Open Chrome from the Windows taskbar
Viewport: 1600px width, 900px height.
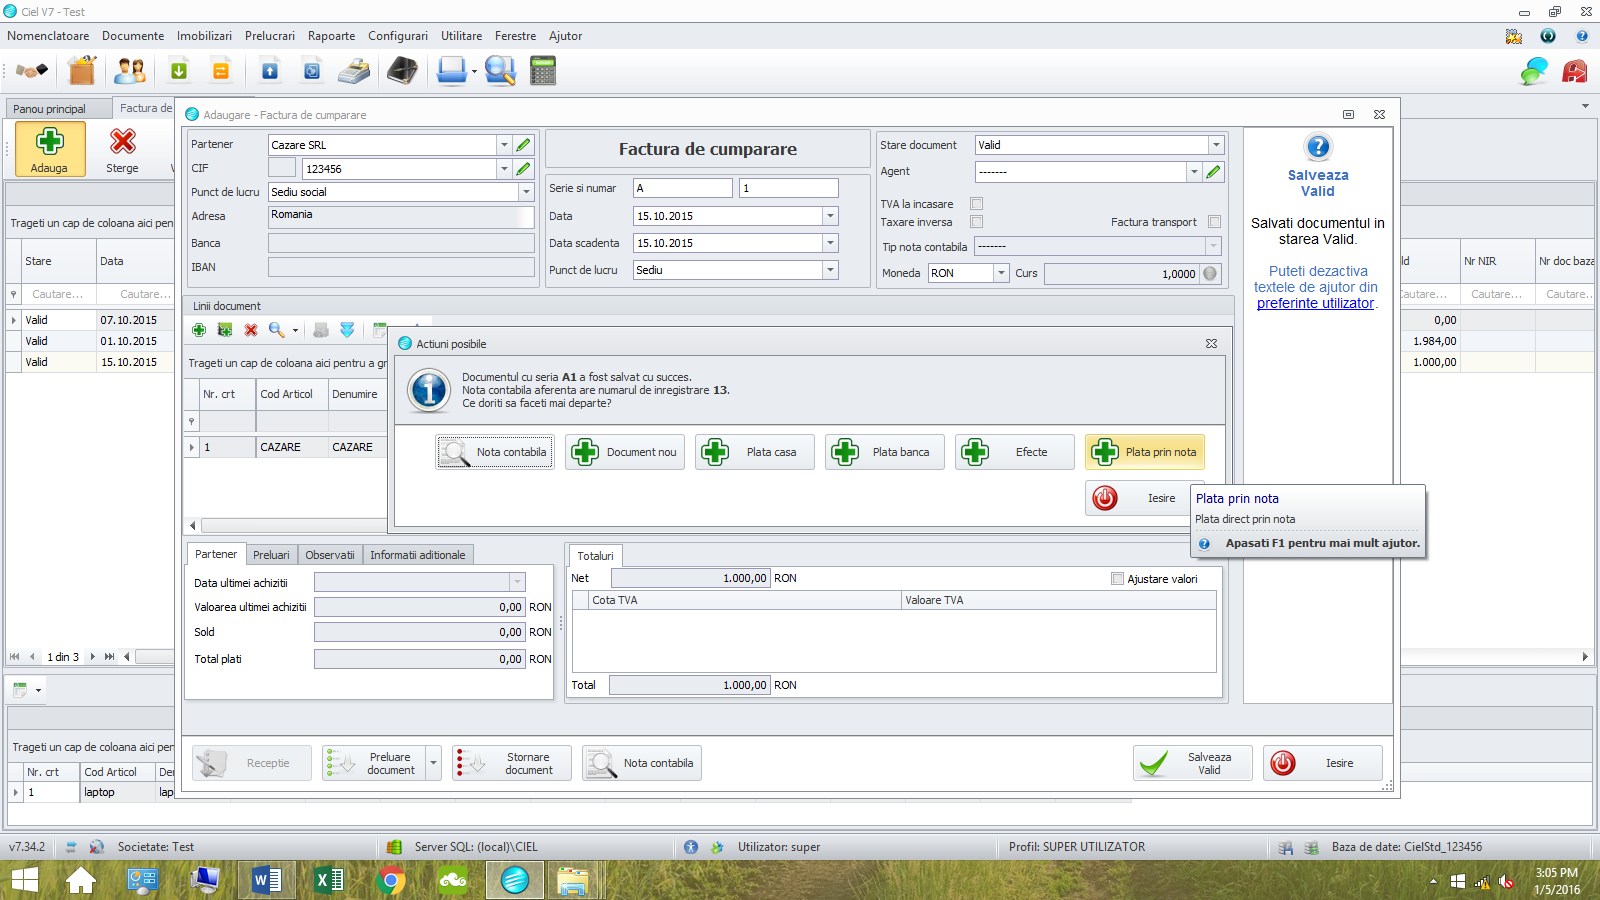pyautogui.click(x=391, y=880)
